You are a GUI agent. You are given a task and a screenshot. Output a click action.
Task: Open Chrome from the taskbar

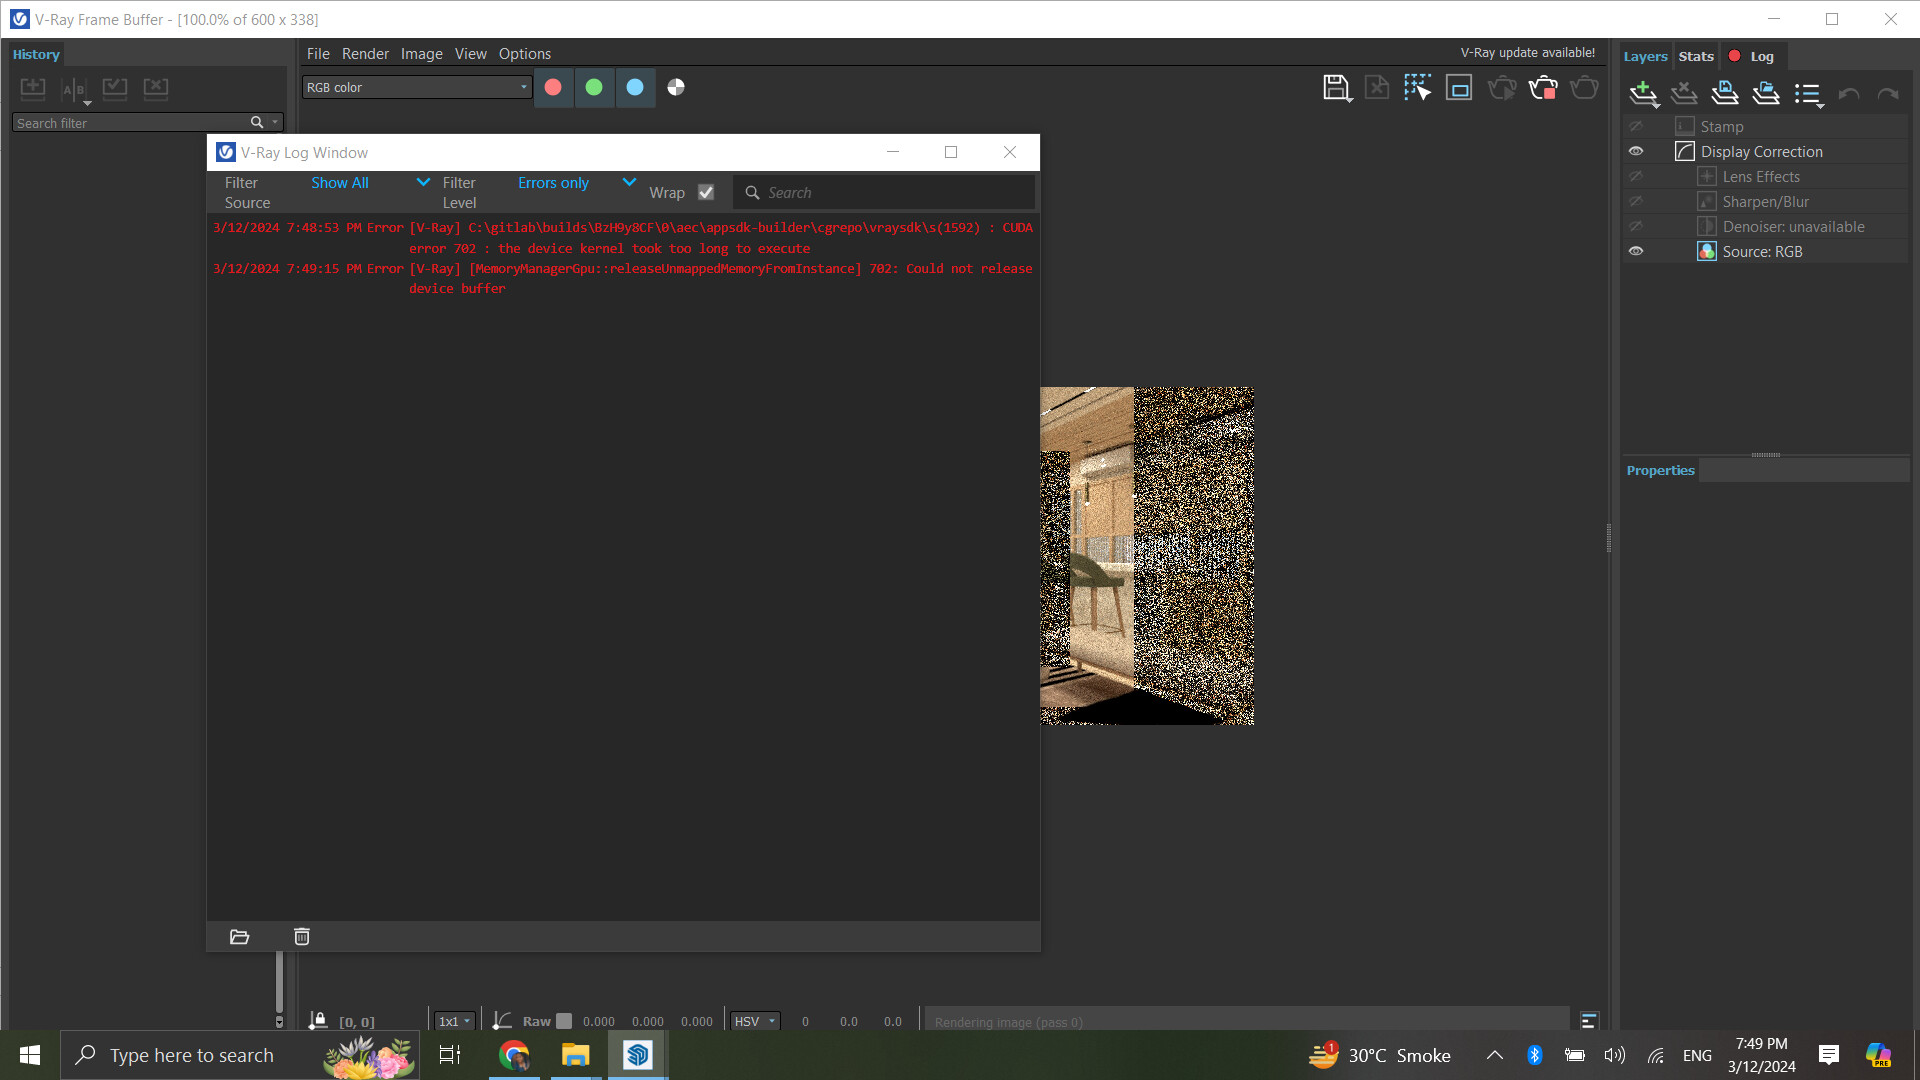tap(514, 1055)
